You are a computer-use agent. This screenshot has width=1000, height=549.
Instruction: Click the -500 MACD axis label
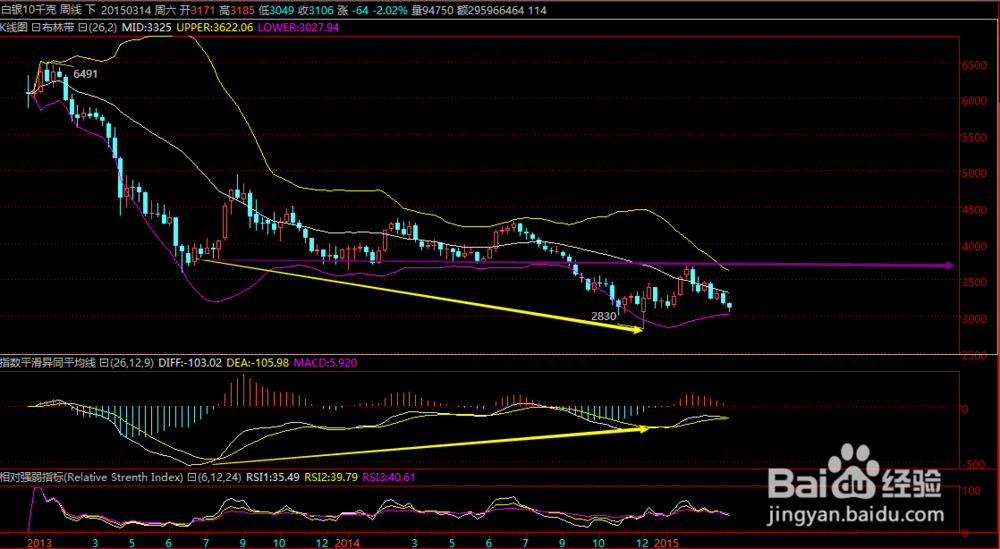tap(973, 465)
